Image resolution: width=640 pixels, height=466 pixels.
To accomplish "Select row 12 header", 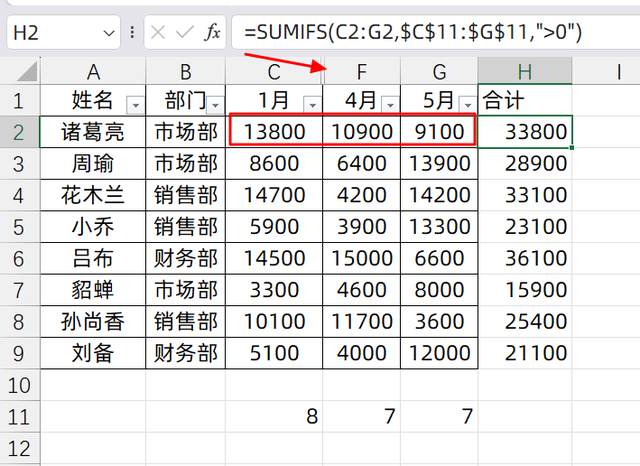I will click(20, 448).
